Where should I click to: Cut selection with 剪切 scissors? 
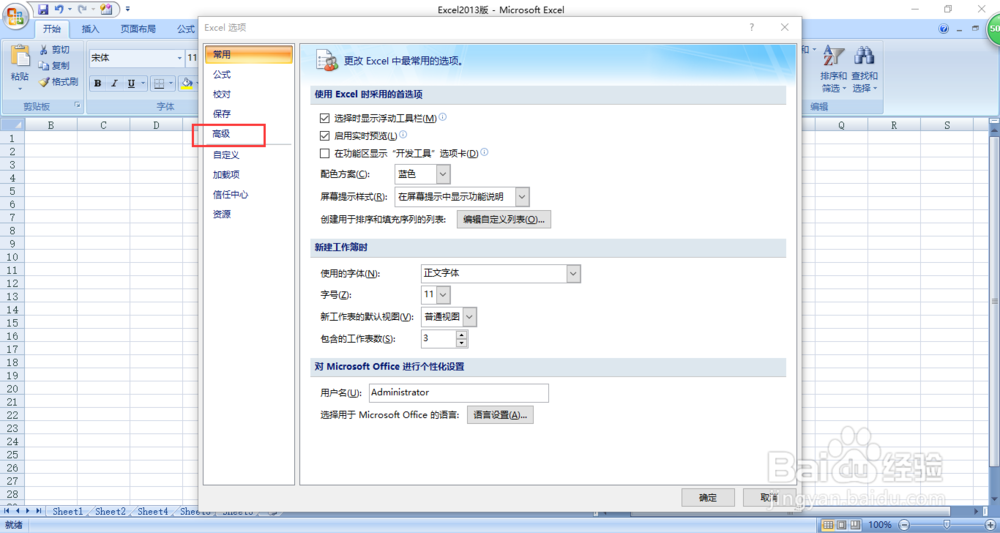(x=54, y=50)
